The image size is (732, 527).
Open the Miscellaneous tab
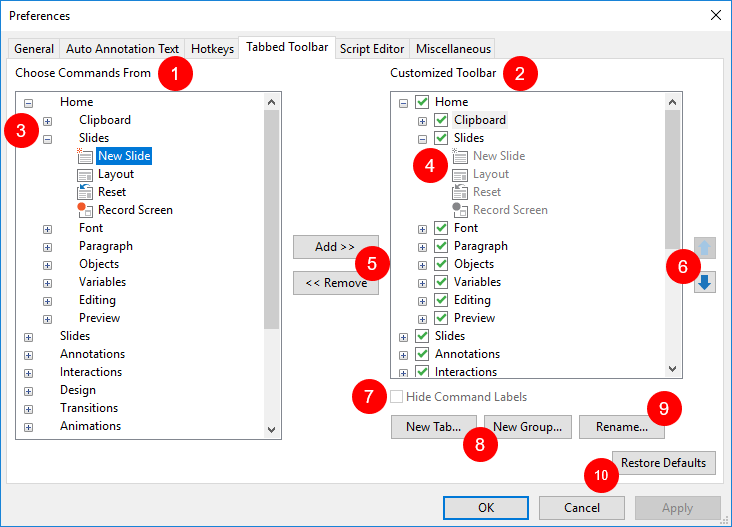coord(453,49)
